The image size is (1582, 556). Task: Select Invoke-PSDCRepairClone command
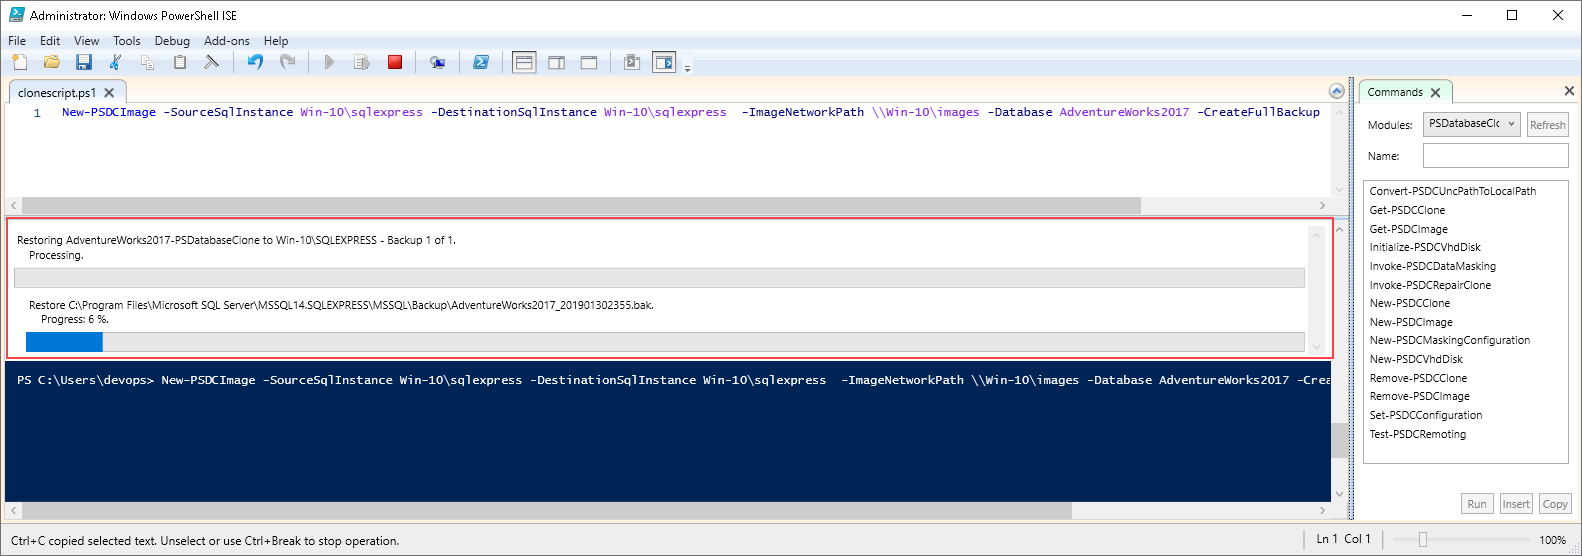pos(1430,285)
